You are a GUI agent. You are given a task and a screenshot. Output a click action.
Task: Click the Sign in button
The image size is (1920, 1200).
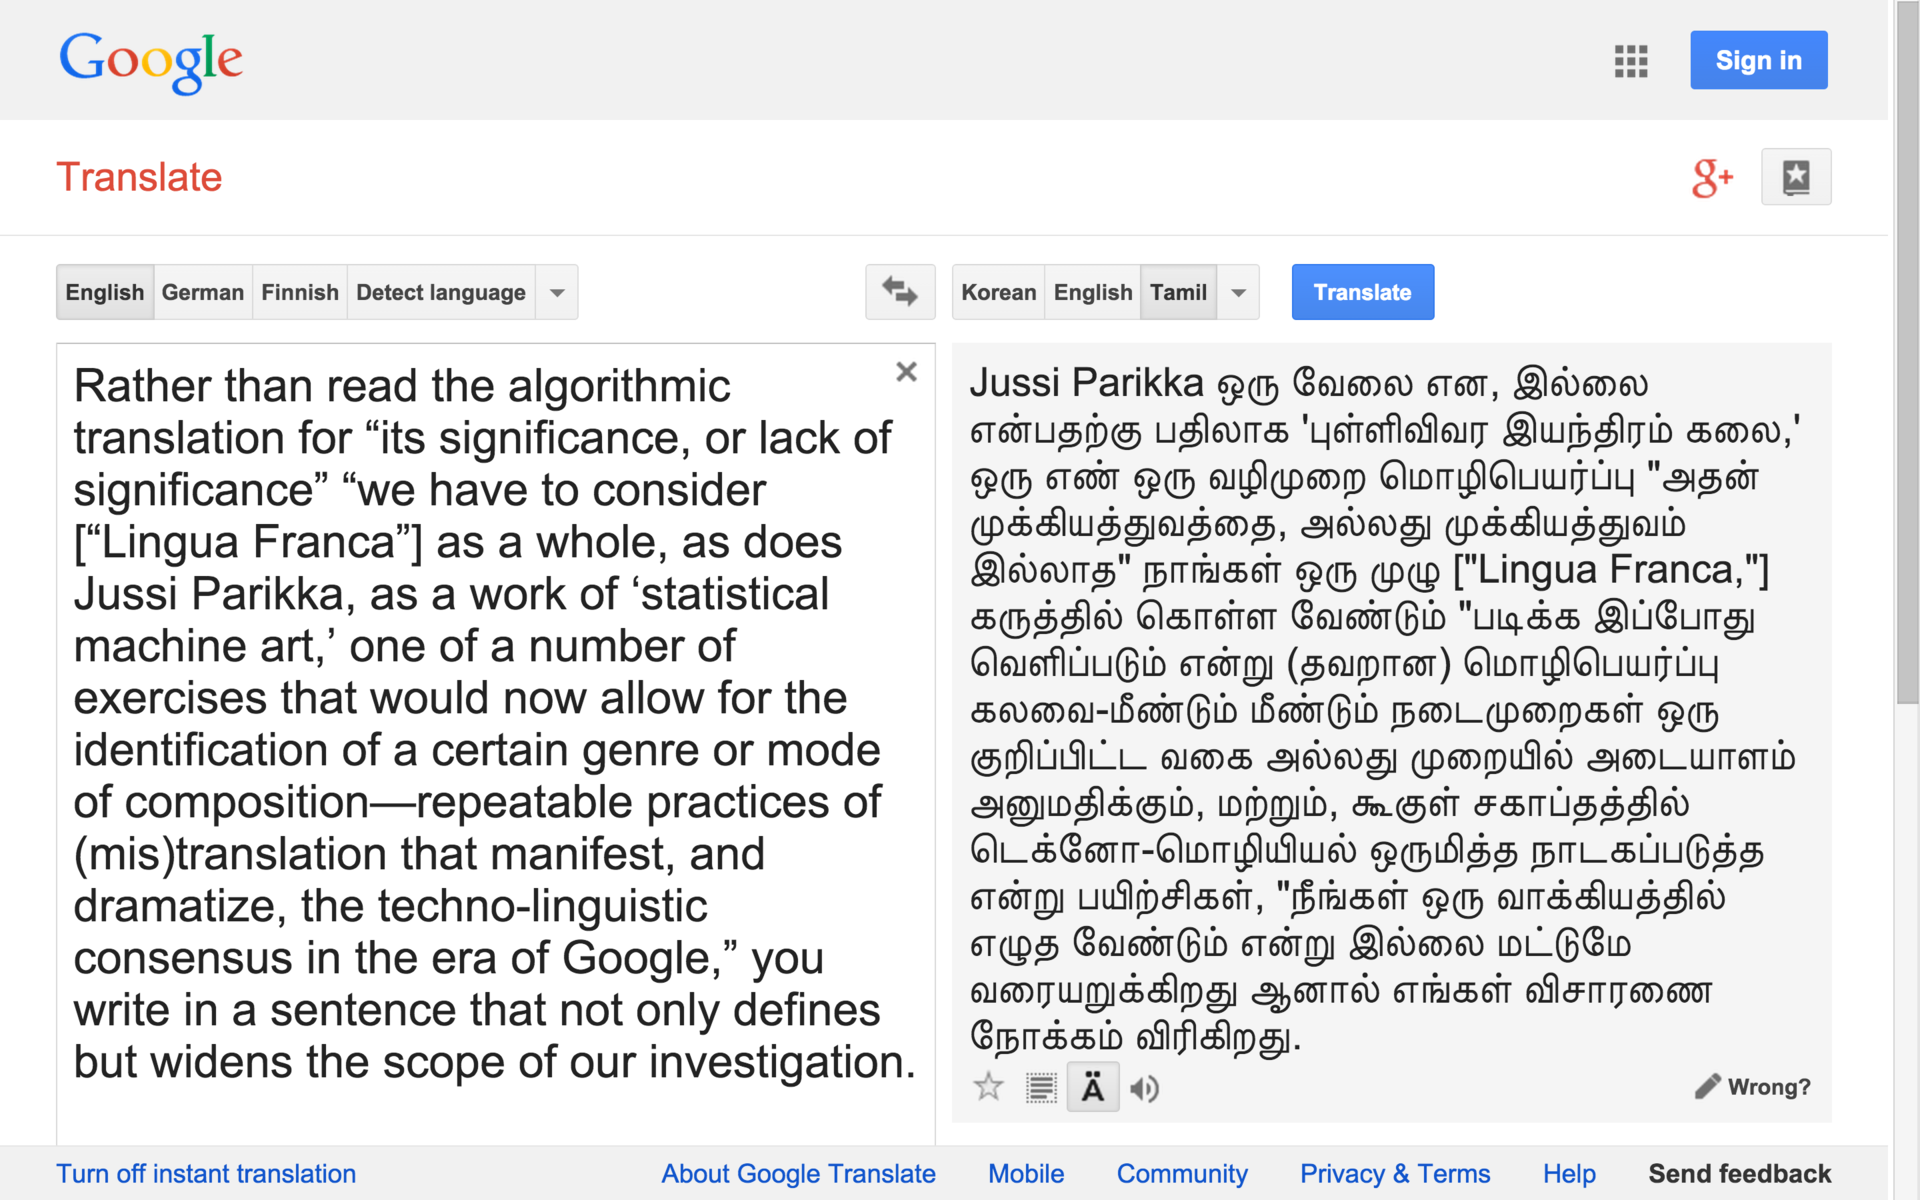click(1758, 60)
